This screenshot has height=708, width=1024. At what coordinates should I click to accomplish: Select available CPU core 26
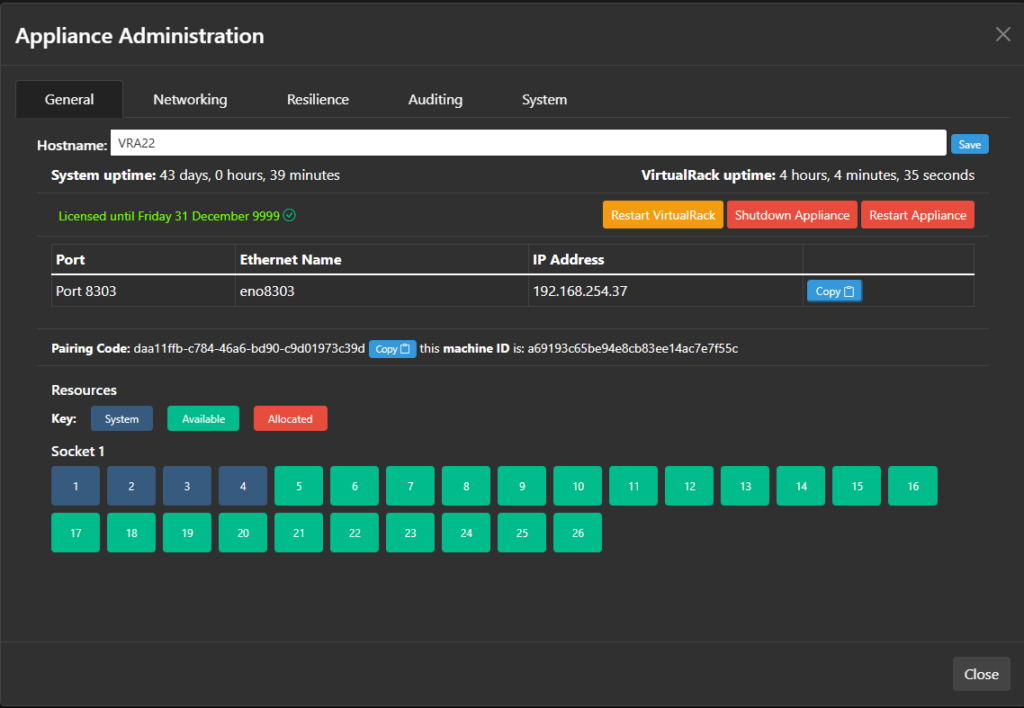(578, 533)
